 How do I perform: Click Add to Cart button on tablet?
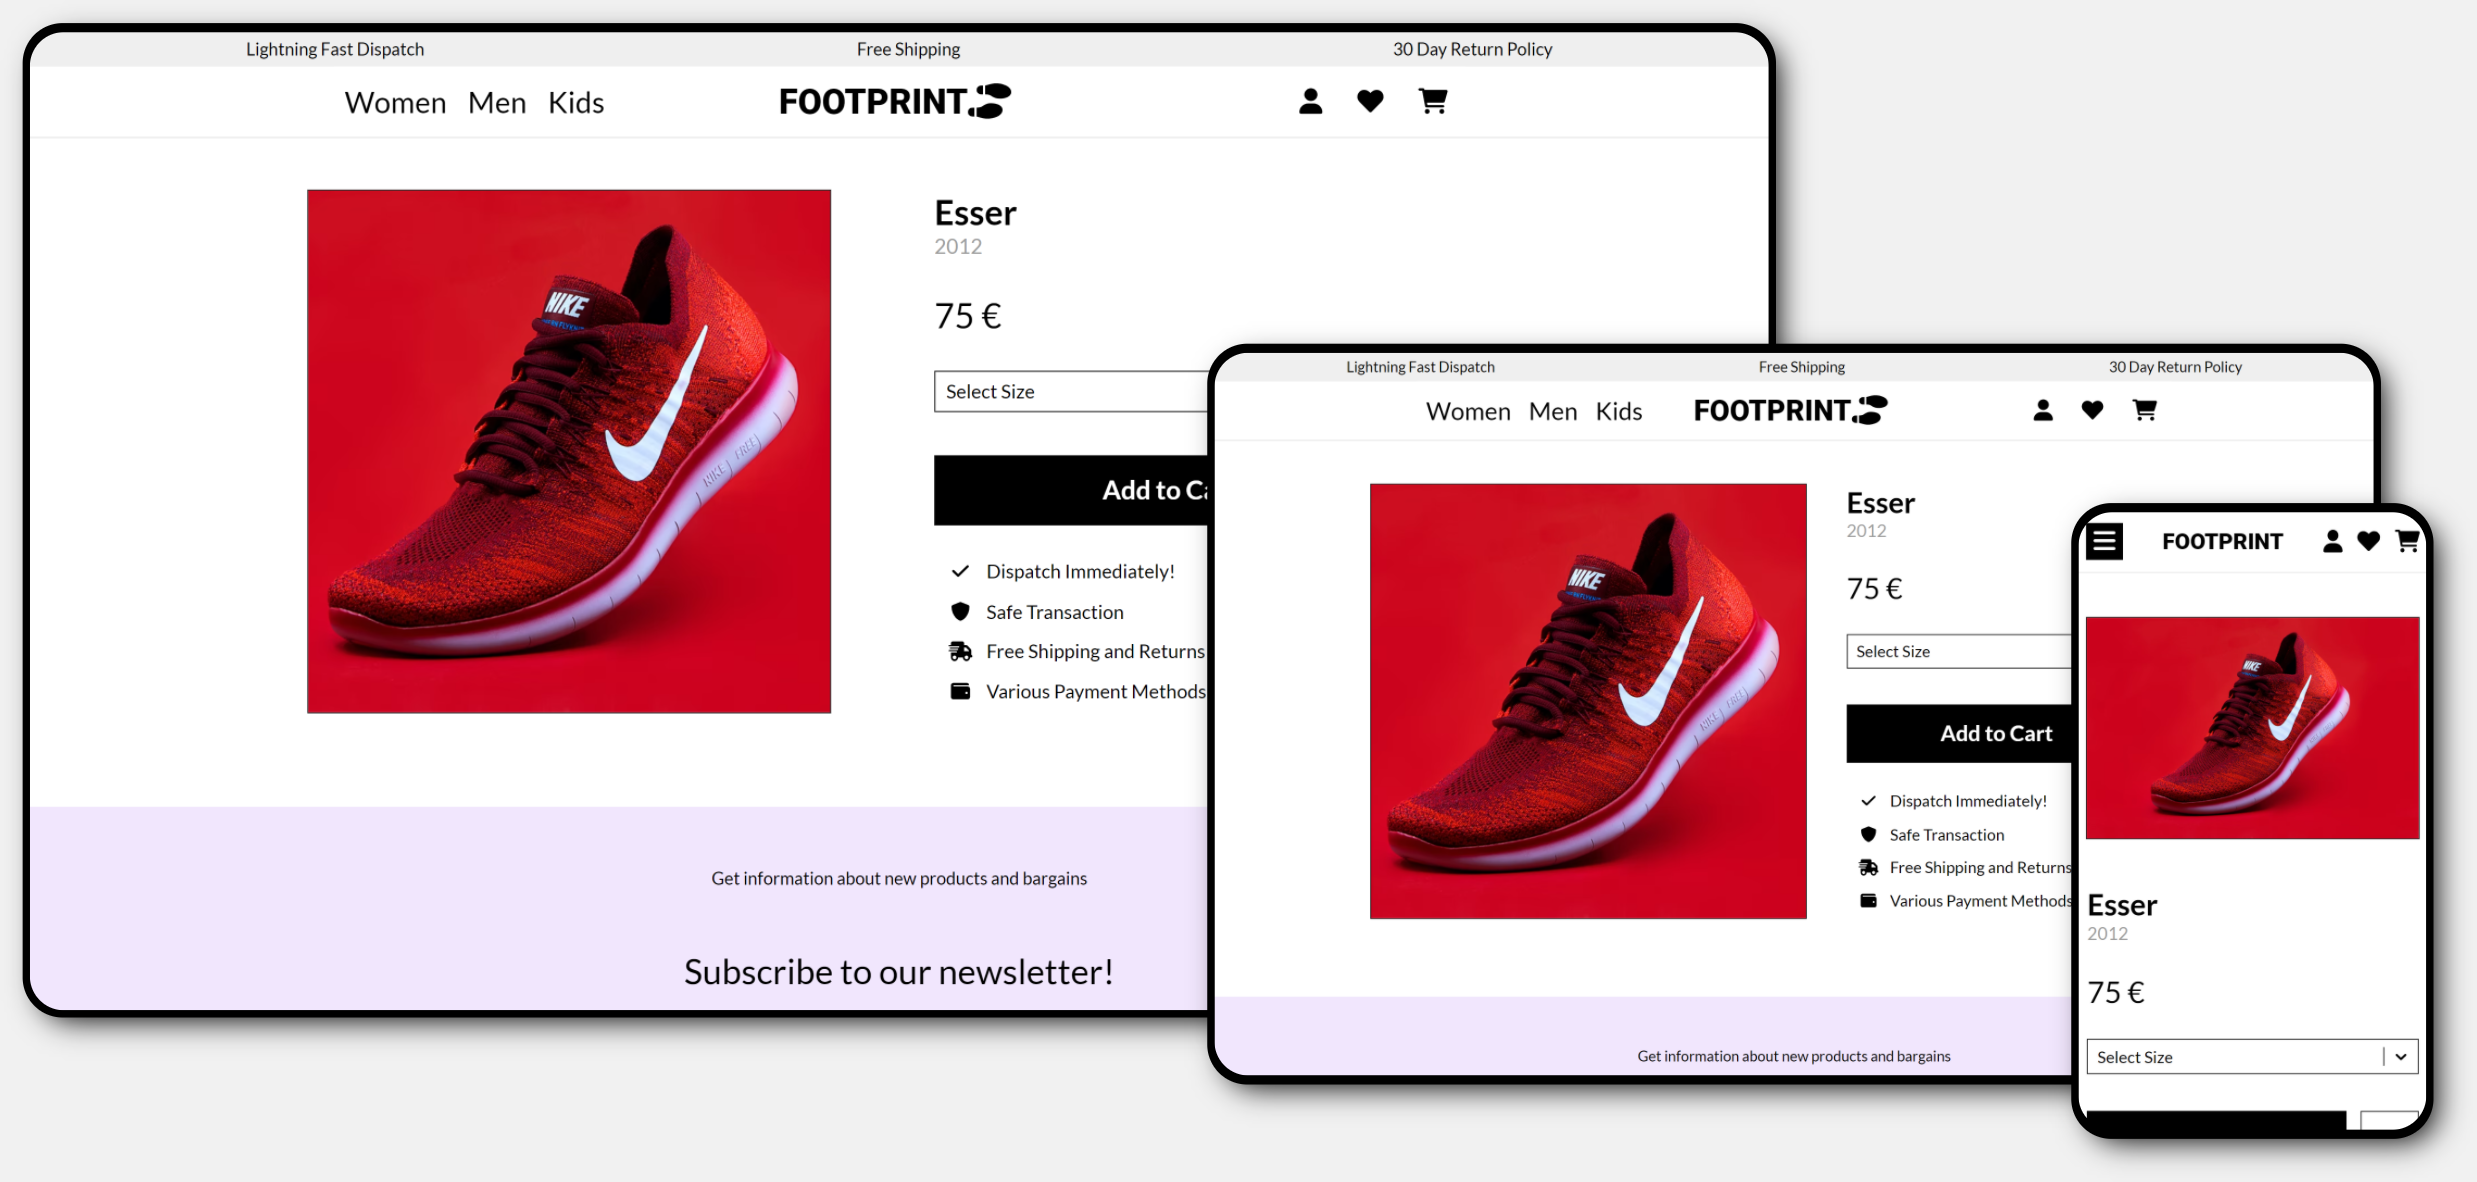(1959, 733)
